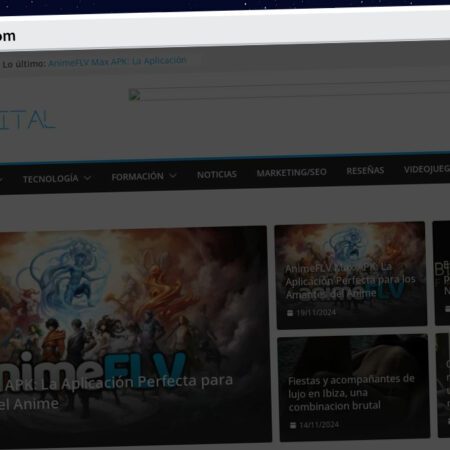
Task: Click the site logo text ending 'ITAL'
Action: pyautogui.click(x=27, y=120)
